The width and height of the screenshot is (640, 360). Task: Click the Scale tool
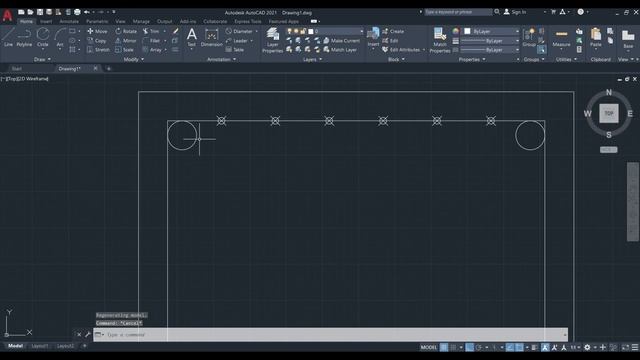(x=124, y=50)
